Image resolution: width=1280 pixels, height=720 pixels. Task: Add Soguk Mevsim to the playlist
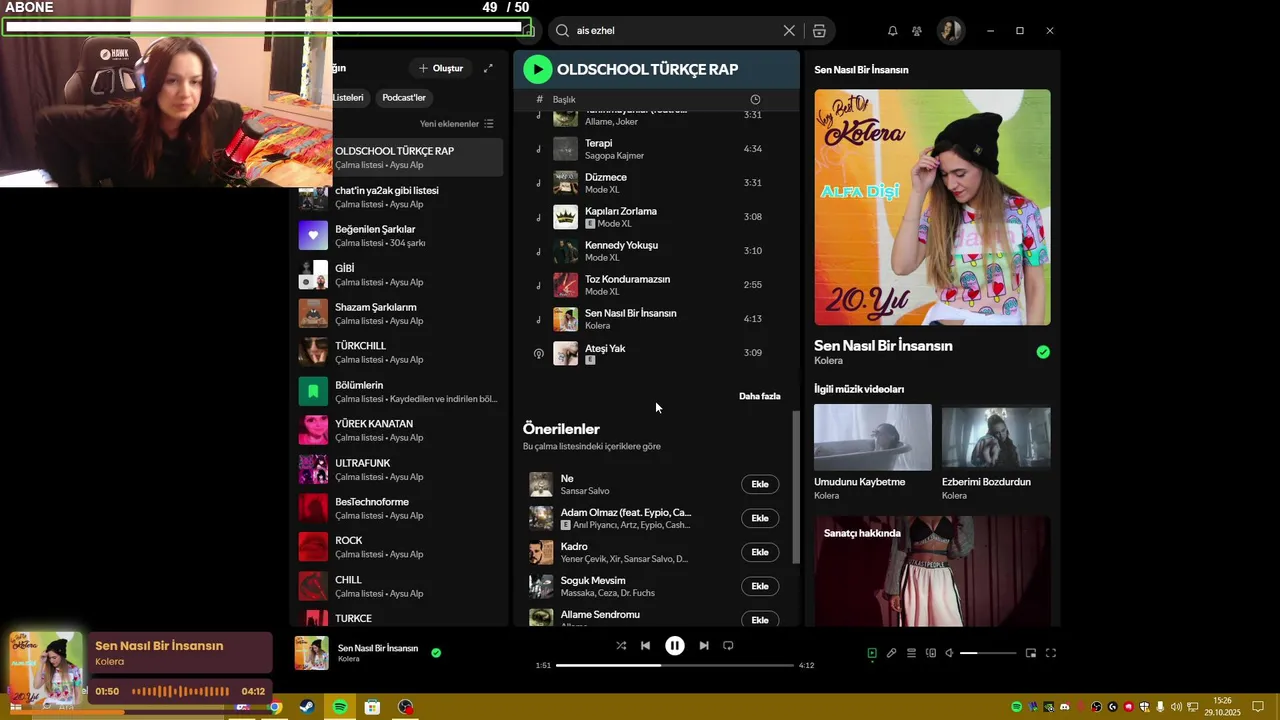(x=760, y=586)
